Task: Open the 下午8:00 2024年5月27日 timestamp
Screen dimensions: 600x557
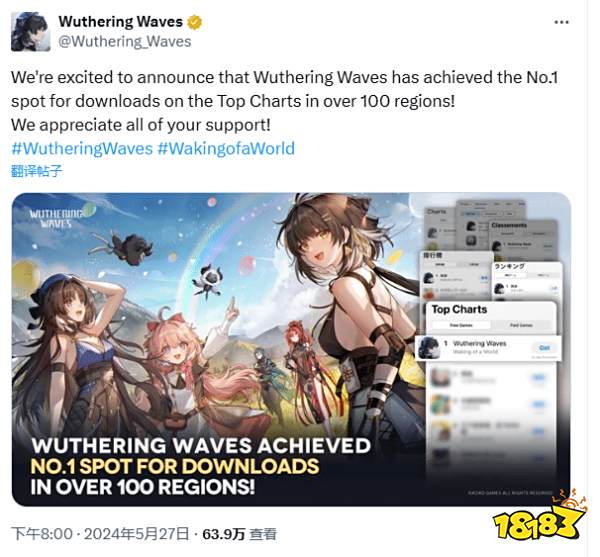Action: tap(100, 533)
